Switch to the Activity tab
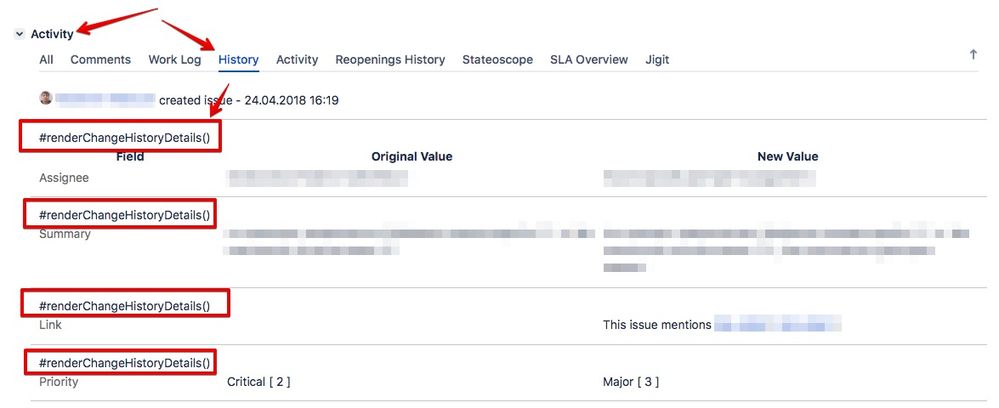999x408 pixels. pos(297,59)
